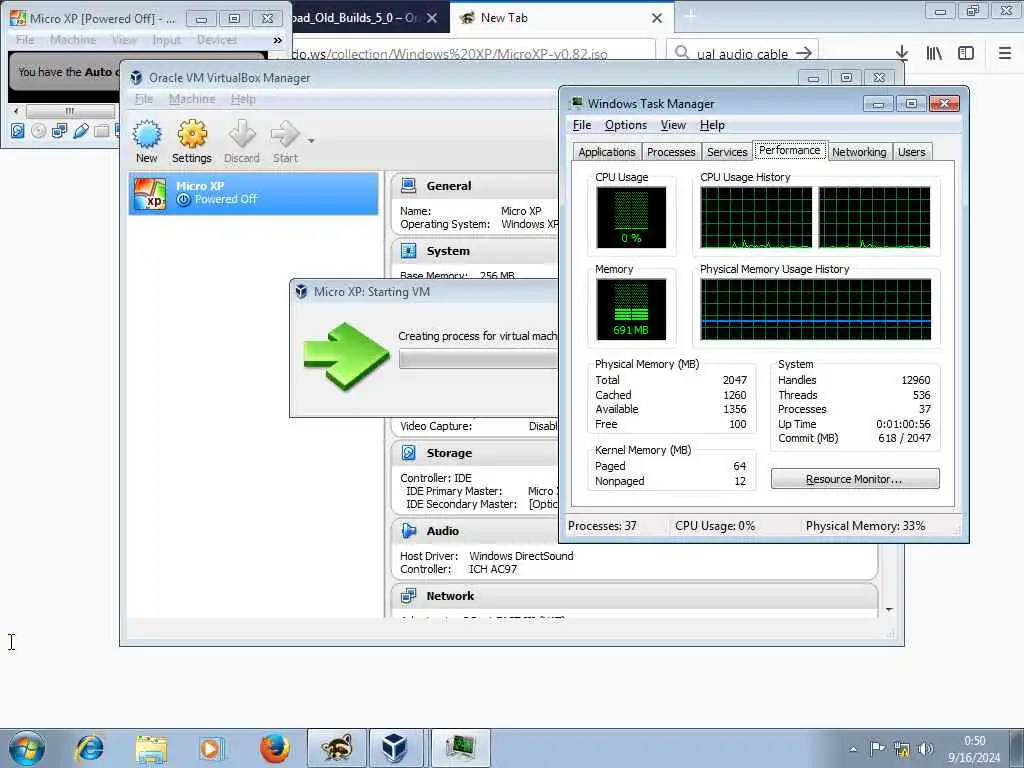Switch to the Processes tab

coord(671,152)
